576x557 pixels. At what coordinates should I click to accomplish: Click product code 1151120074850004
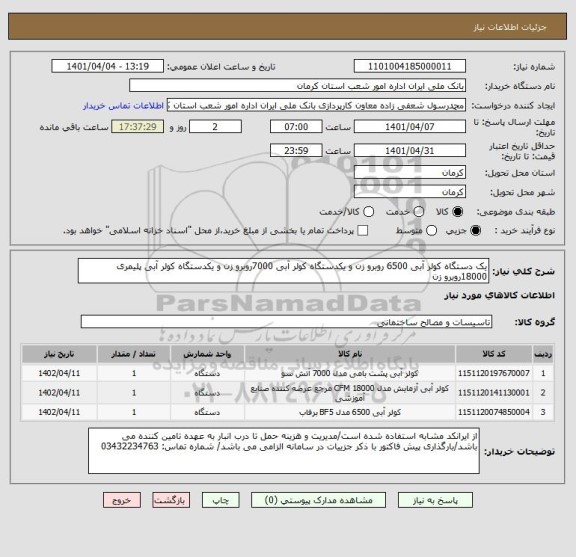(x=494, y=412)
